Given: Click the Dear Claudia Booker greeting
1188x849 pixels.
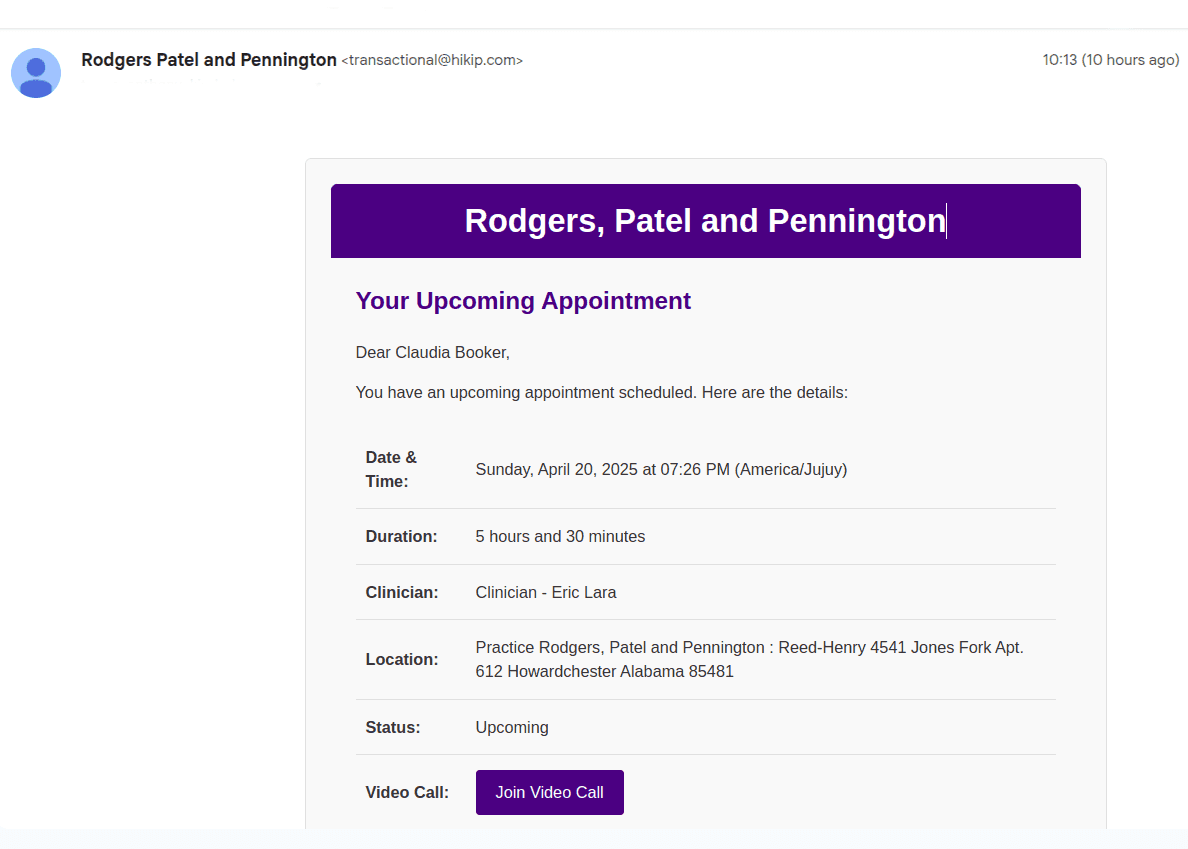Looking at the screenshot, I should coord(433,352).
